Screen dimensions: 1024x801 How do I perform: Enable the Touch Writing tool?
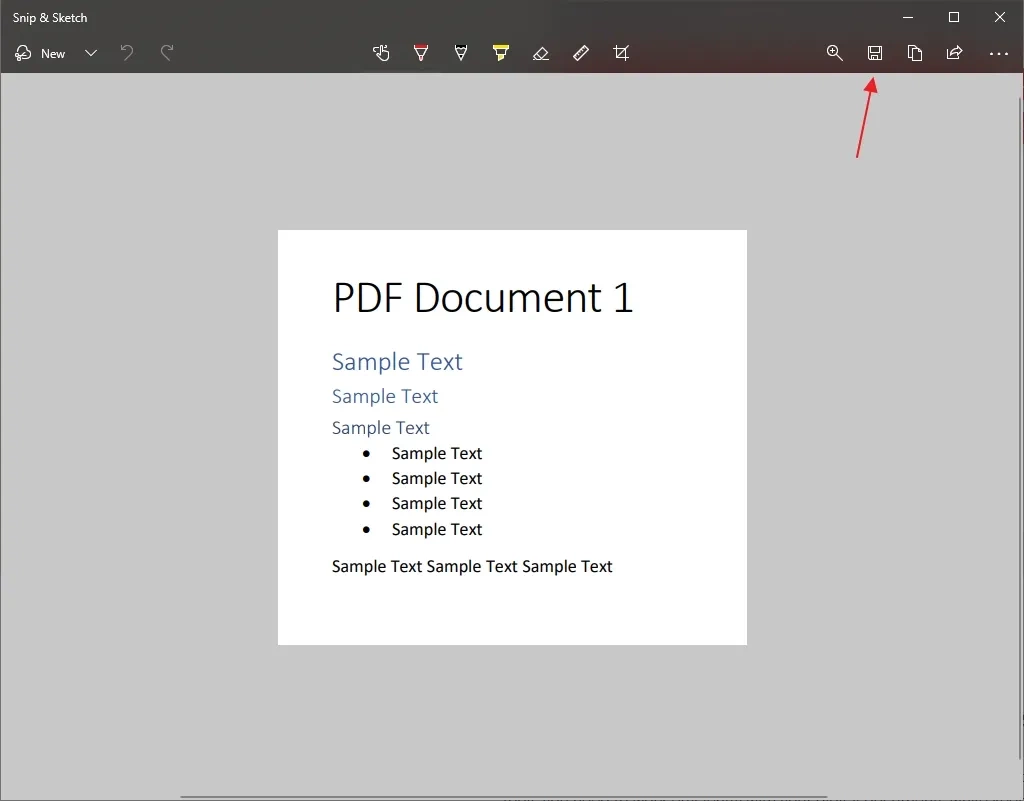click(x=381, y=53)
